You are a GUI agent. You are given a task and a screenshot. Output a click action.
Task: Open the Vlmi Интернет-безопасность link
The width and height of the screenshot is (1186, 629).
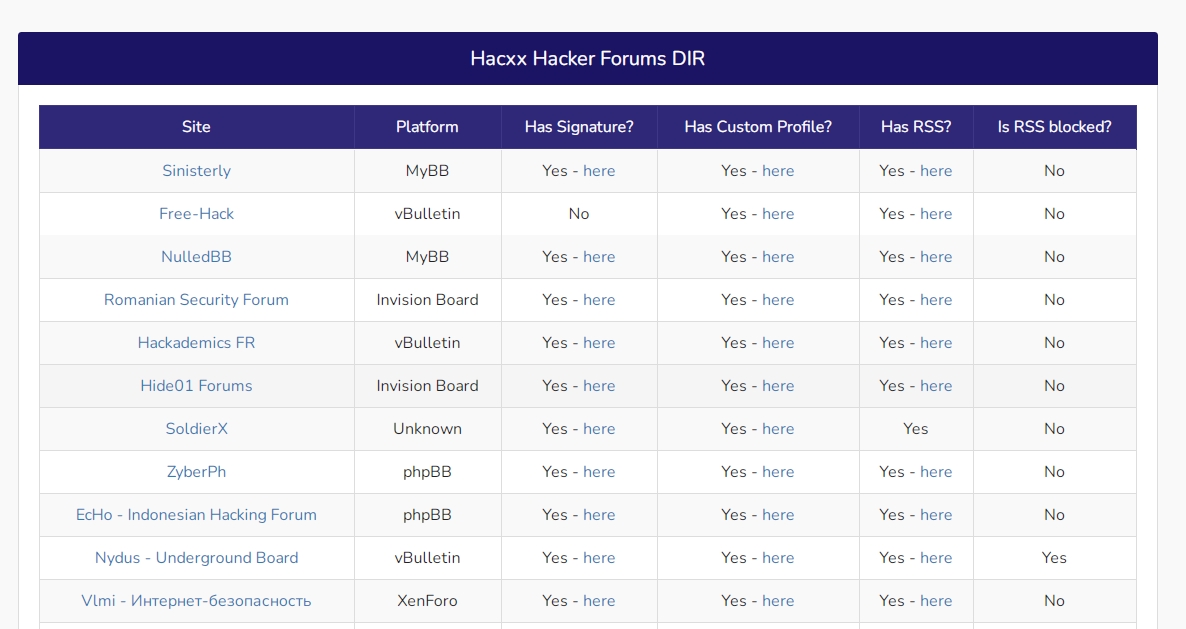click(196, 601)
